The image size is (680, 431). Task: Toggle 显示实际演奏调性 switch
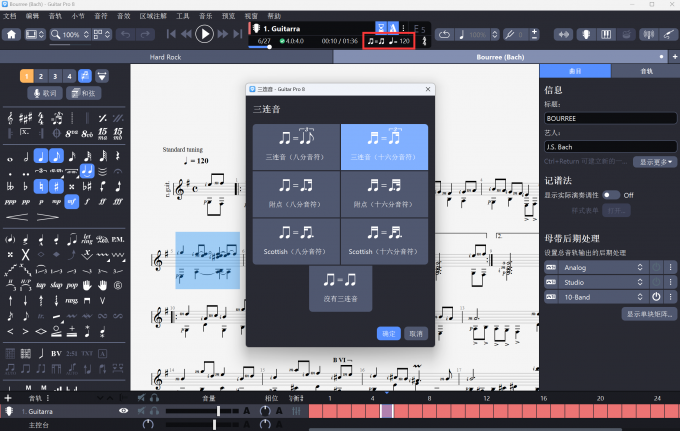click(x=611, y=195)
